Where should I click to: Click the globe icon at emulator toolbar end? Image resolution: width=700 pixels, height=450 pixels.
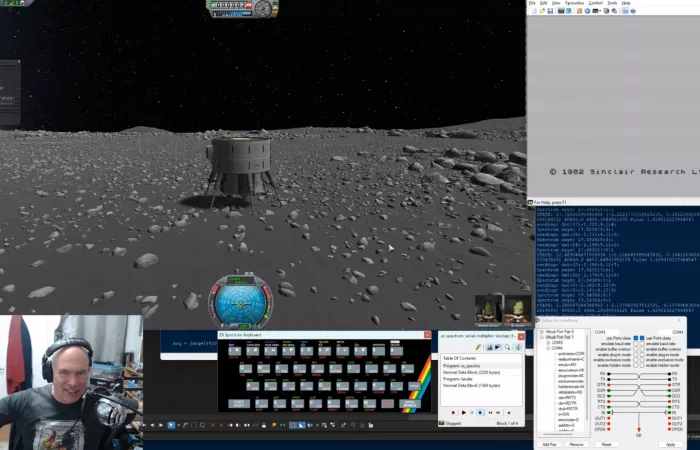pos(633,11)
